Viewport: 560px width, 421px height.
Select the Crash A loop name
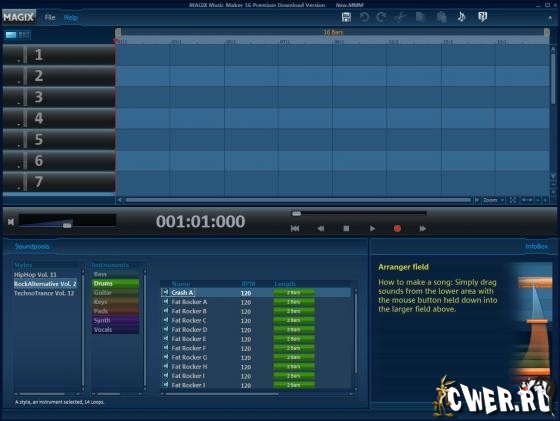coord(182,292)
